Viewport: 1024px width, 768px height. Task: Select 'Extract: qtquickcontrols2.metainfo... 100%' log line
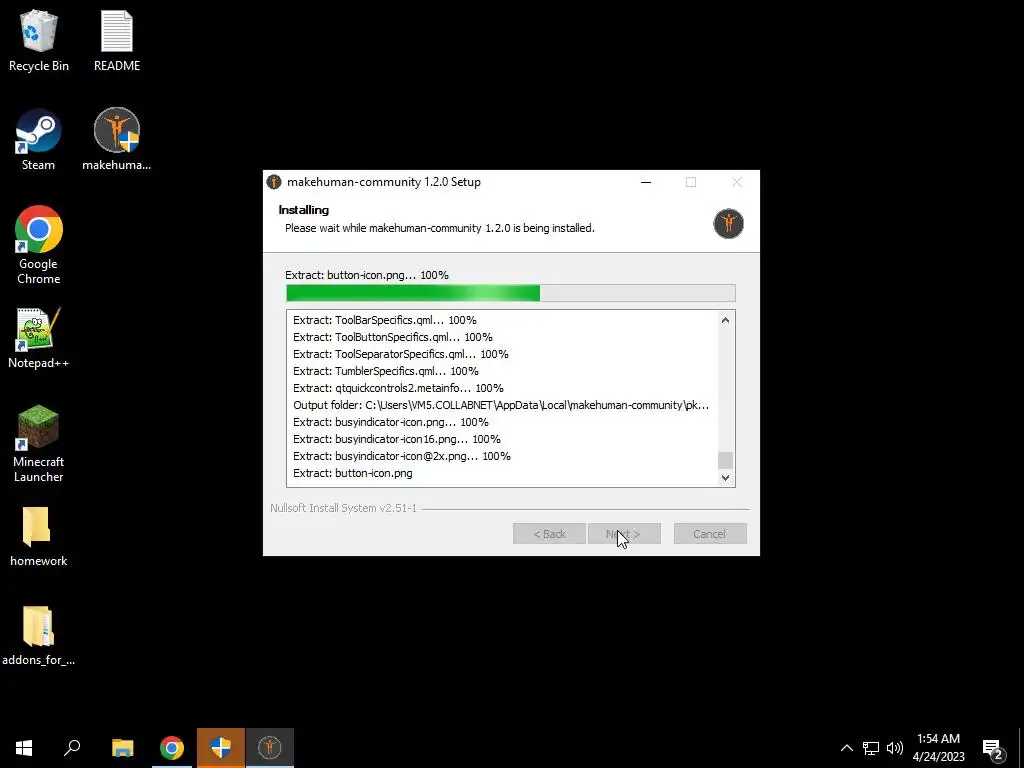tap(398, 388)
